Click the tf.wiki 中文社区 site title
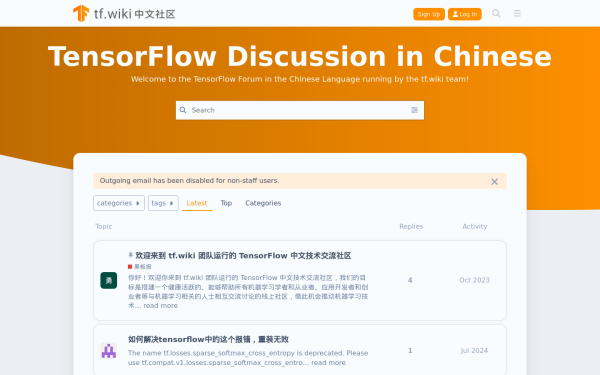 coord(134,14)
